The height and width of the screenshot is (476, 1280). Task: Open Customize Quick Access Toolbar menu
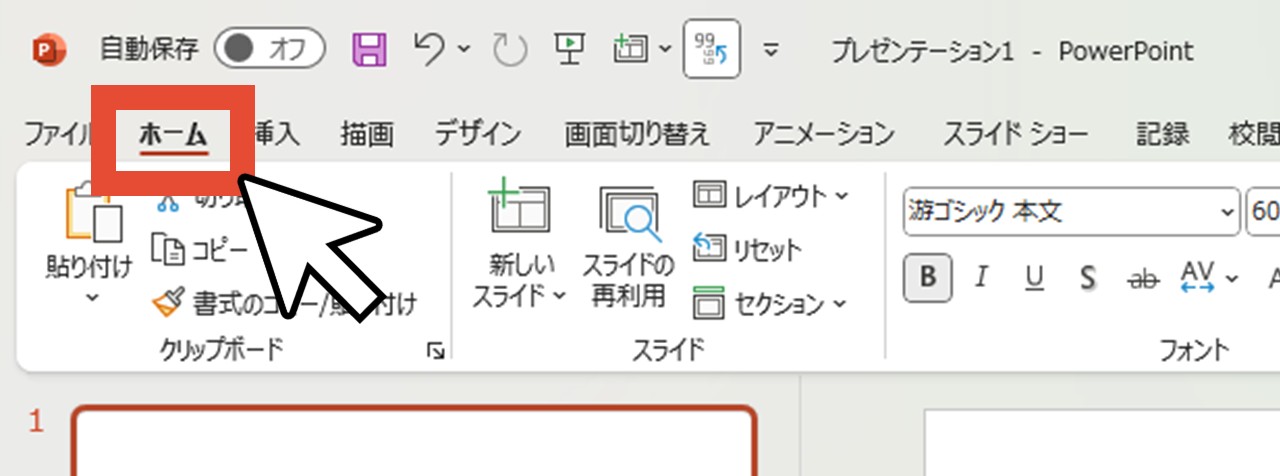click(771, 50)
